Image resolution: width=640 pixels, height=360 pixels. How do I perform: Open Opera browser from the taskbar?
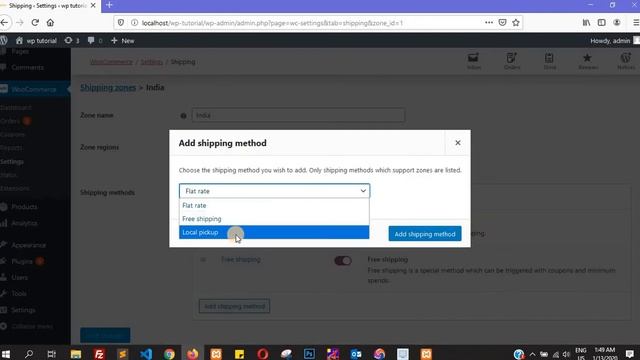(263, 354)
